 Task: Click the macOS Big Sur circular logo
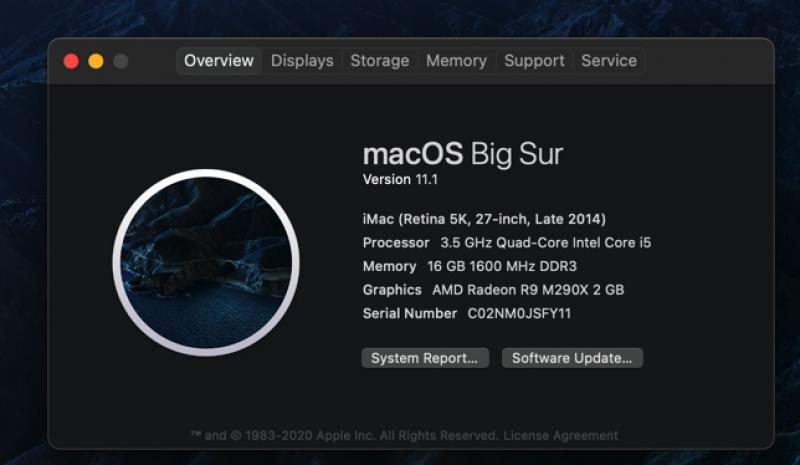206,262
